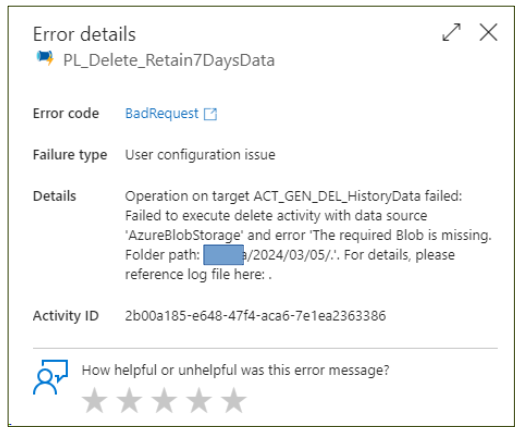
Task: Rate the error message one star
Action: 95,400
